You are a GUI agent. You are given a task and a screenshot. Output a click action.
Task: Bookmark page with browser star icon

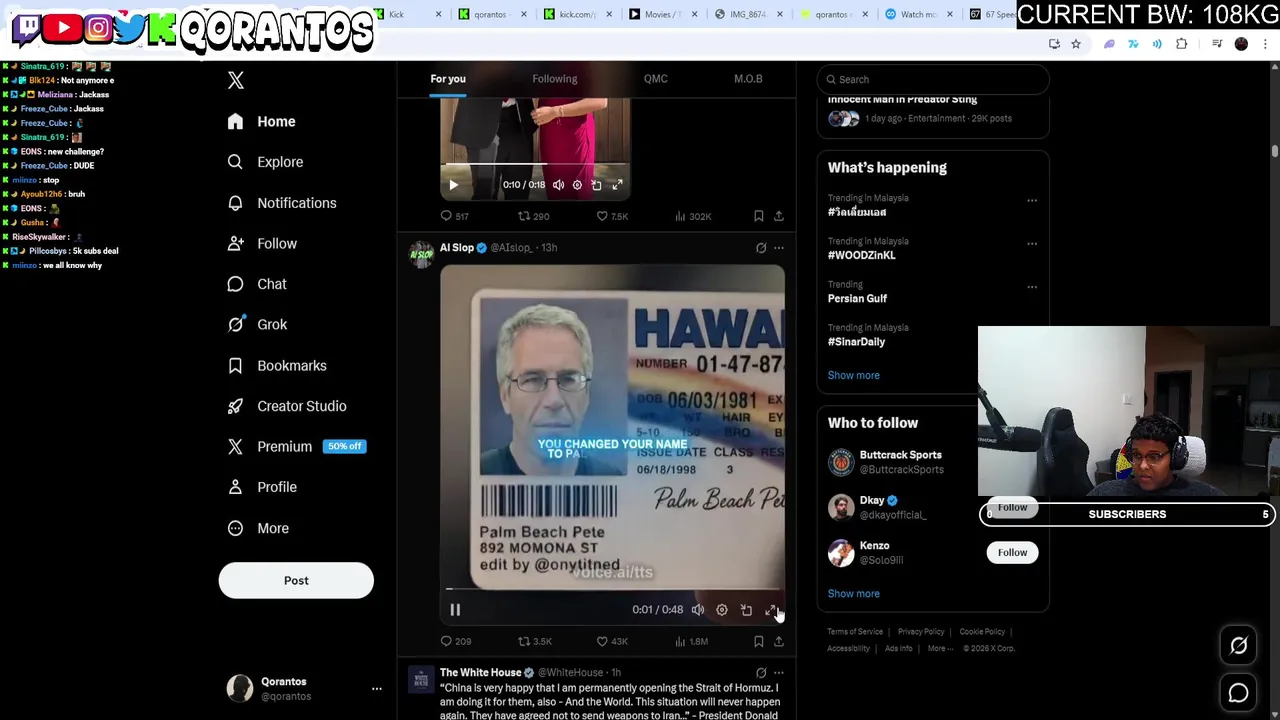pyautogui.click(x=1076, y=44)
